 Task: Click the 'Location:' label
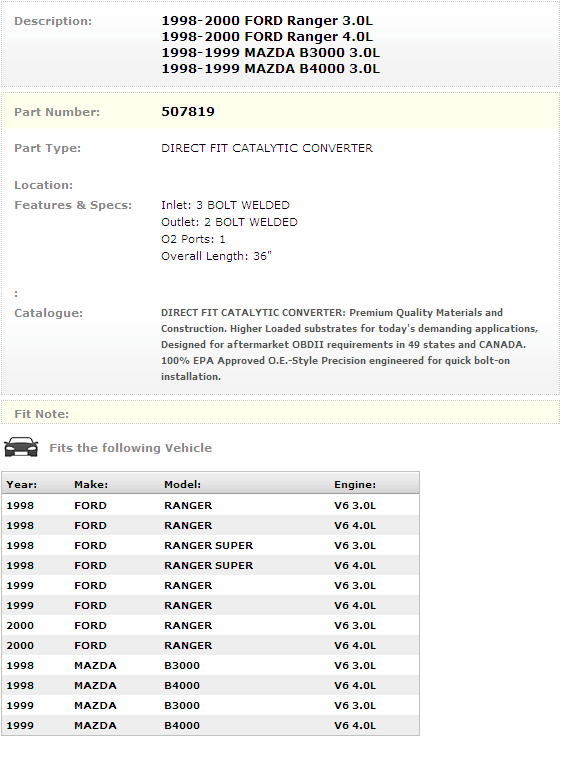coord(44,185)
